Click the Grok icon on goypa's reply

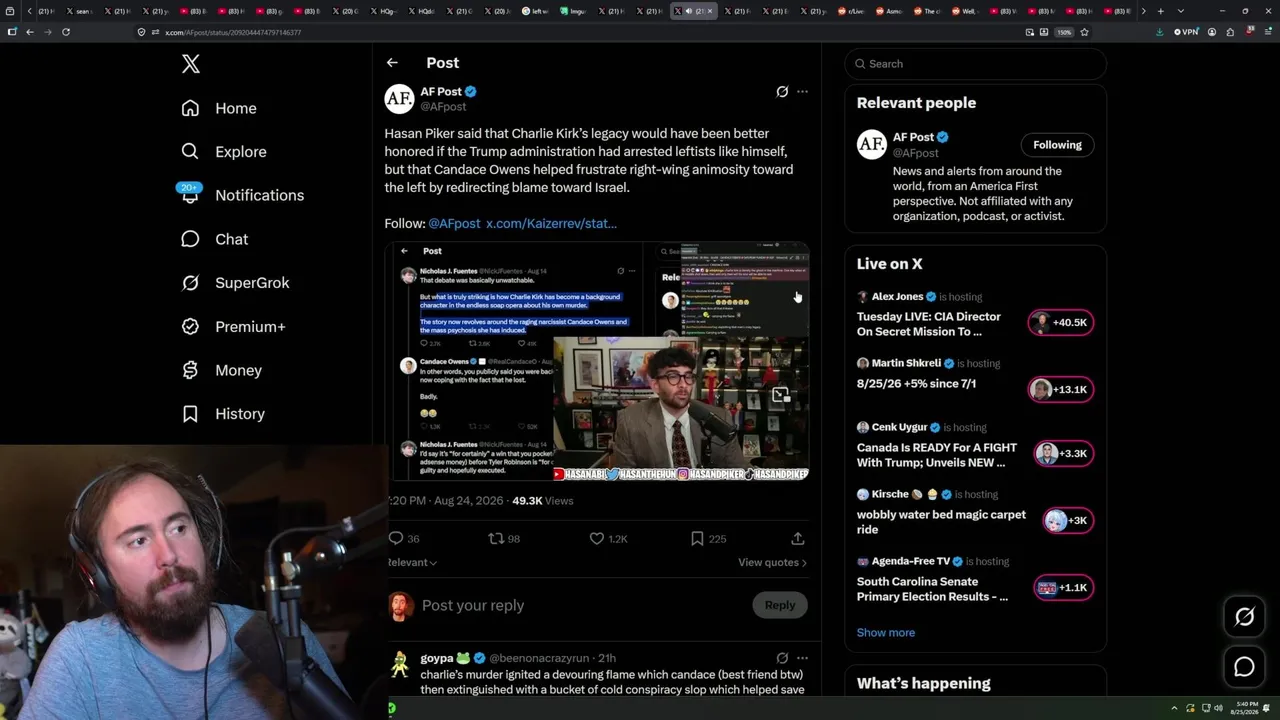[x=782, y=658]
